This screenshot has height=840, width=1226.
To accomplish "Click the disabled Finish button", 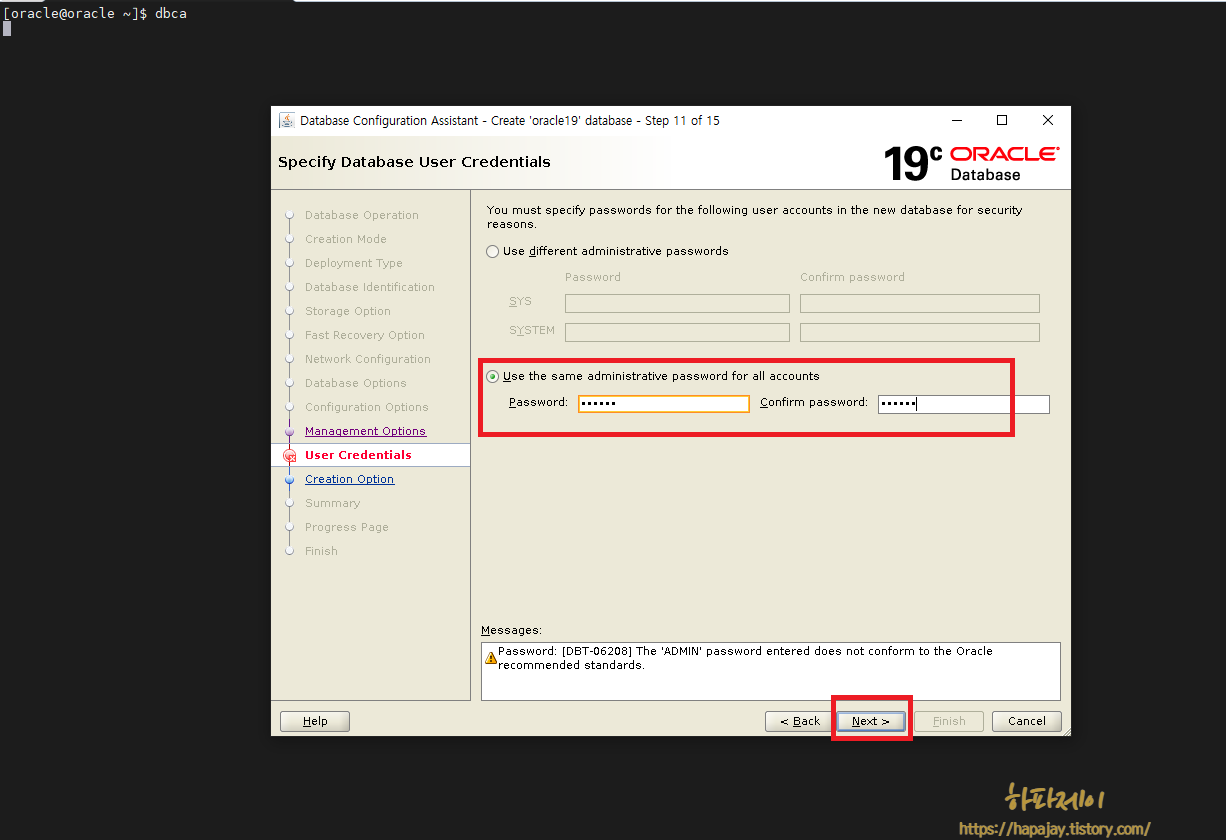I will click(949, 721).
